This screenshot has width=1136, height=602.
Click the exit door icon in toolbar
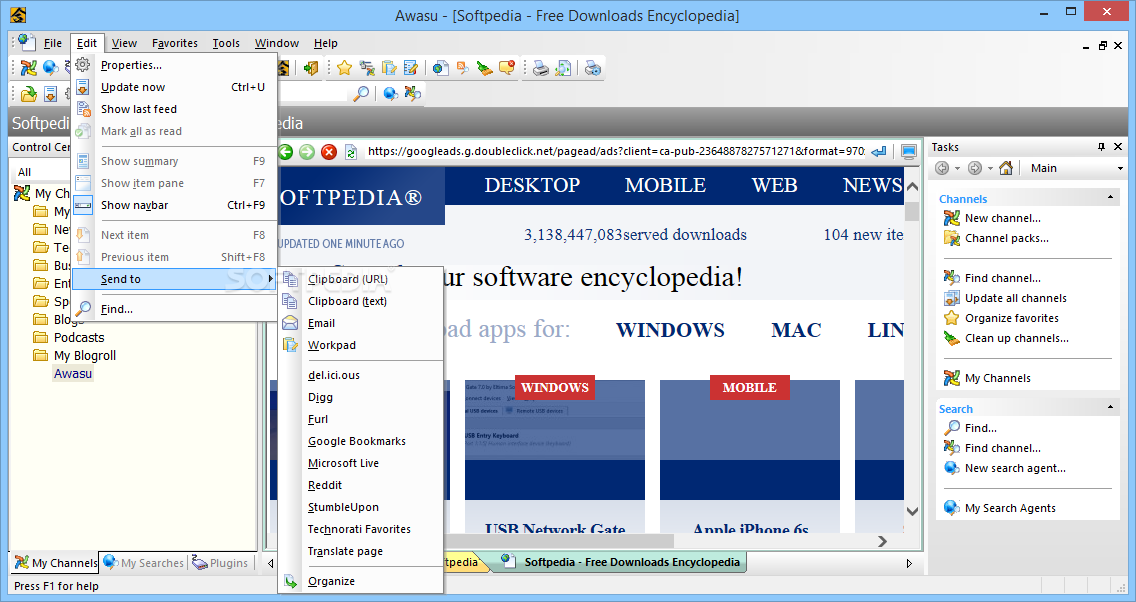[x=311, y=68]
